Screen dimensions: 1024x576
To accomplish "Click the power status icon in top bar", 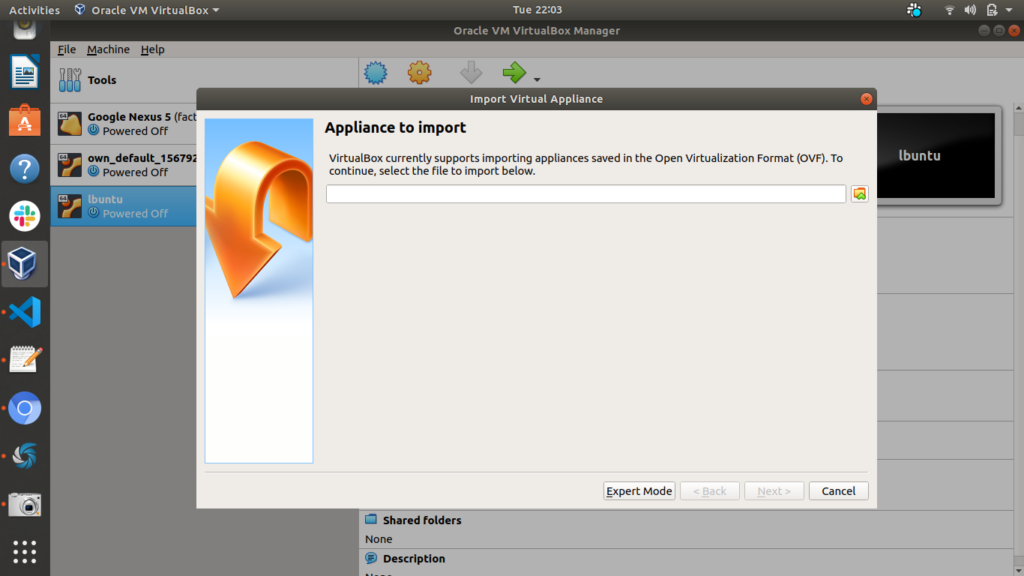I will click(992, 10).
